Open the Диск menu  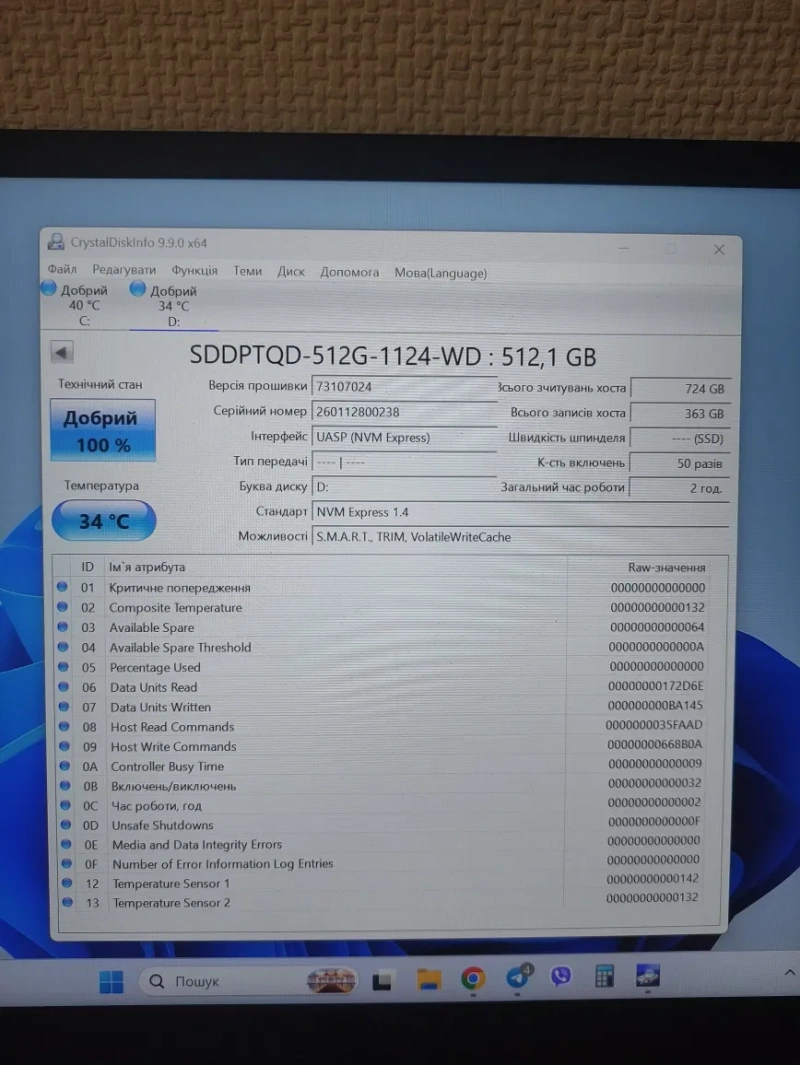pyautogui.click(x=291, y=272)
